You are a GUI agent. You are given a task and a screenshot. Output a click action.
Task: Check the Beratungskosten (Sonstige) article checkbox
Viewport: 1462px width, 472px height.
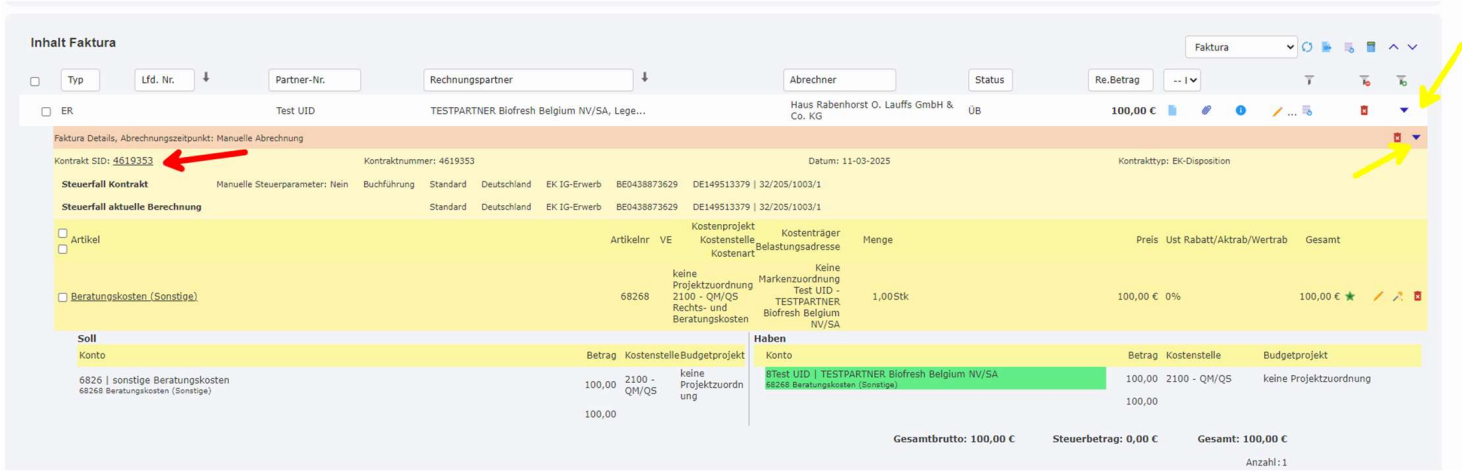(63, 297)
